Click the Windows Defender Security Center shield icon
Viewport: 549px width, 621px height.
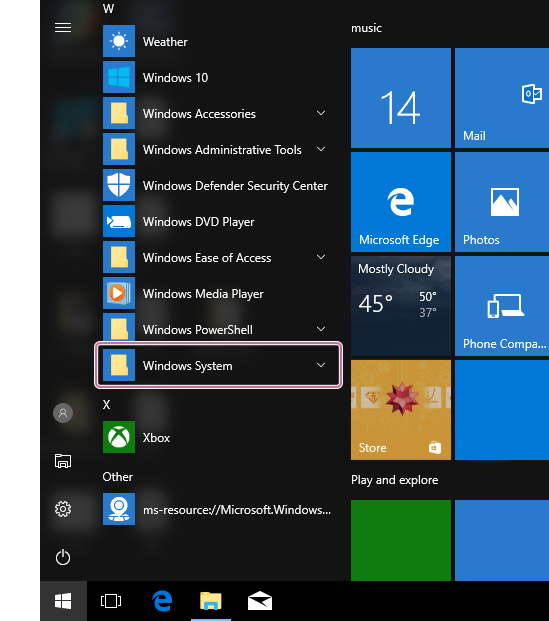point(119,185)
